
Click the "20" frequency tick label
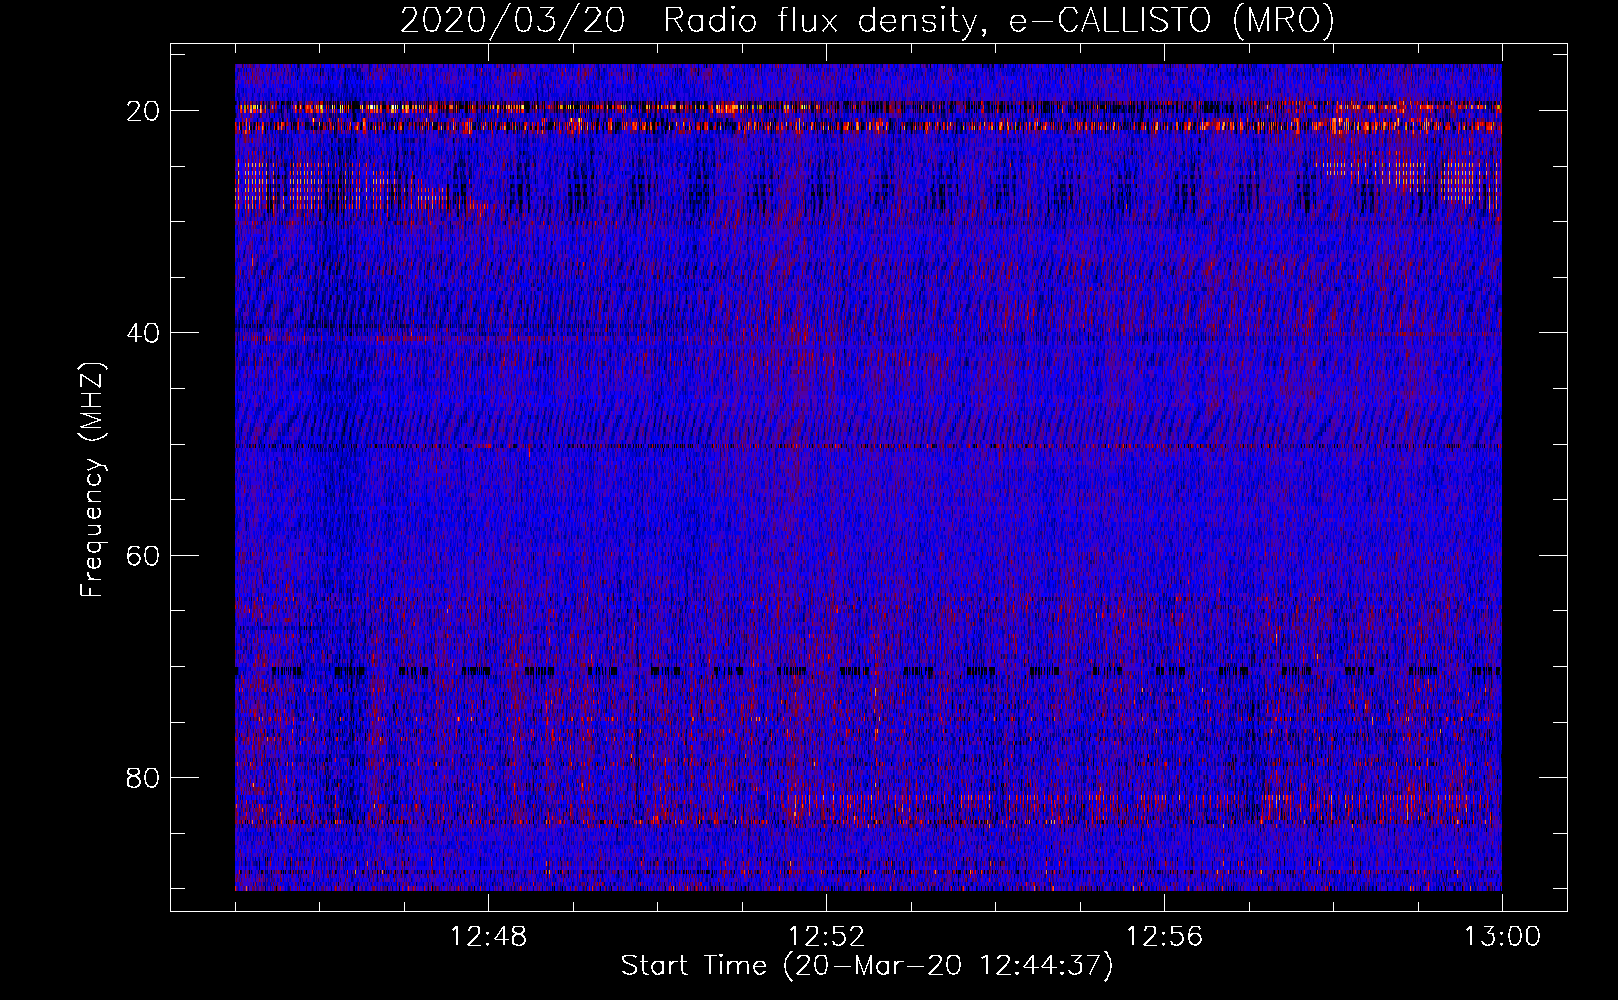point(144,111)
